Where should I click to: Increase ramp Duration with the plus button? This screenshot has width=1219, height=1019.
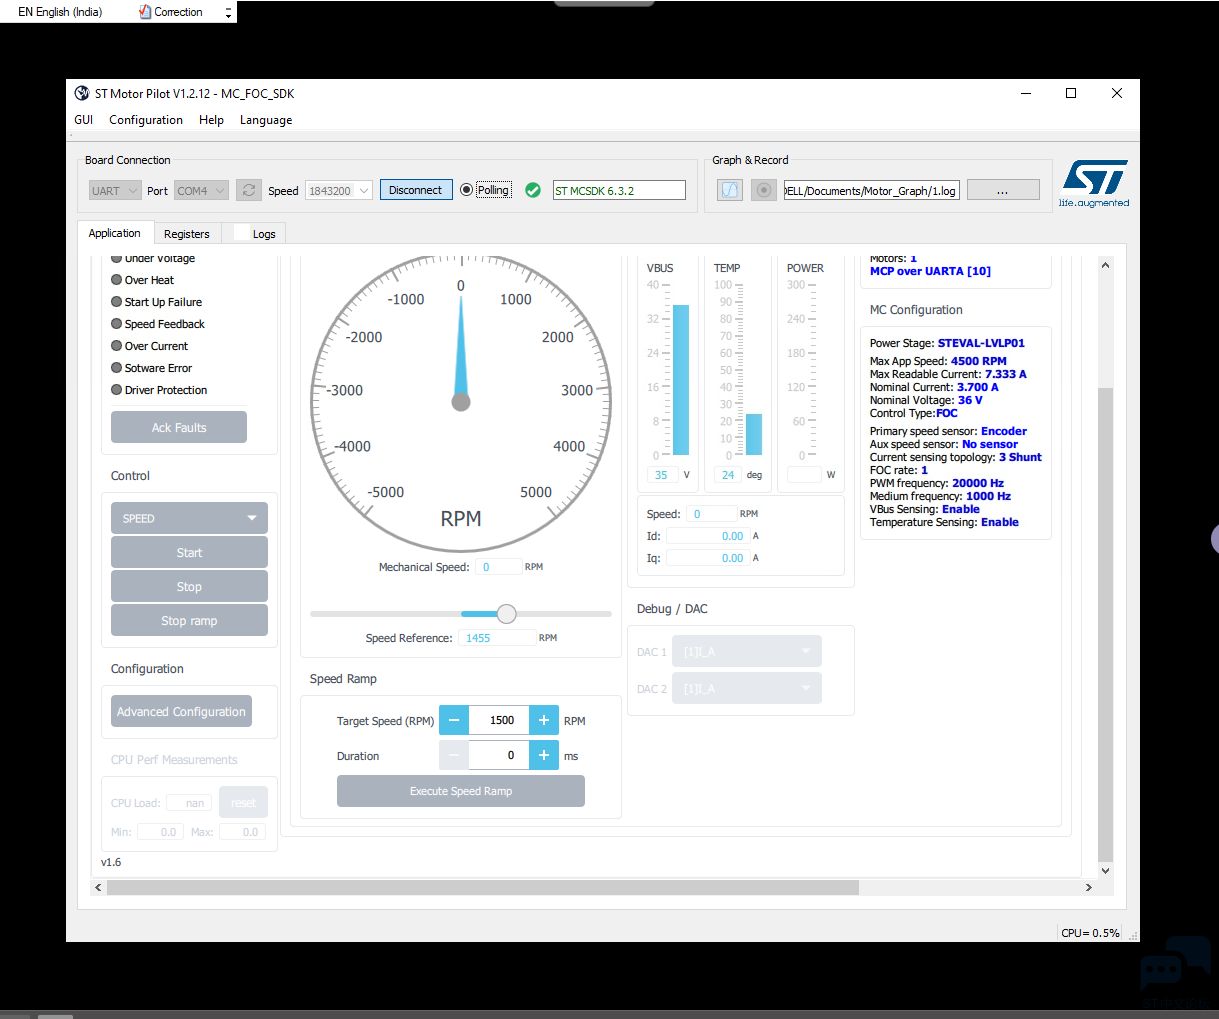[544, 755]
